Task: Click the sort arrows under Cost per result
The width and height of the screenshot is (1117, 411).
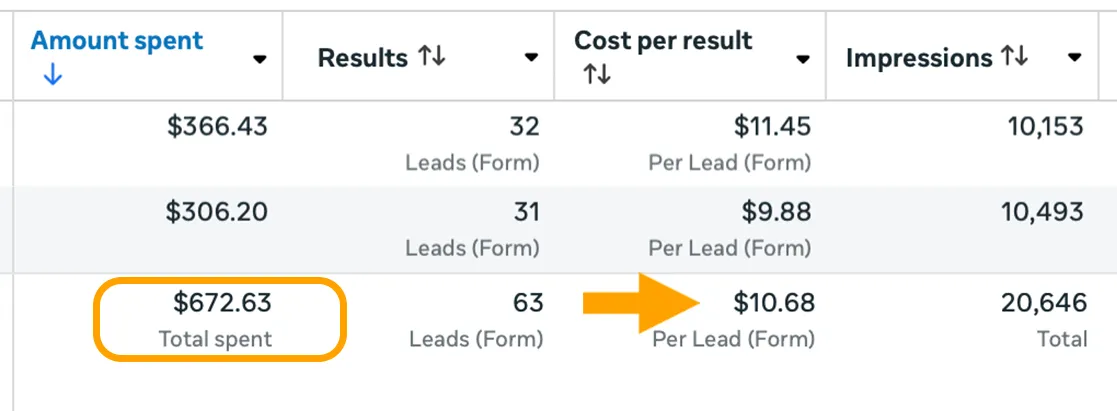Action: pos(596,75)
